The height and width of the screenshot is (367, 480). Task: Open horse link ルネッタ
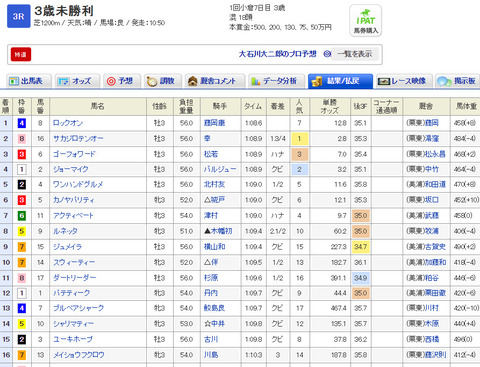[65, 231]
